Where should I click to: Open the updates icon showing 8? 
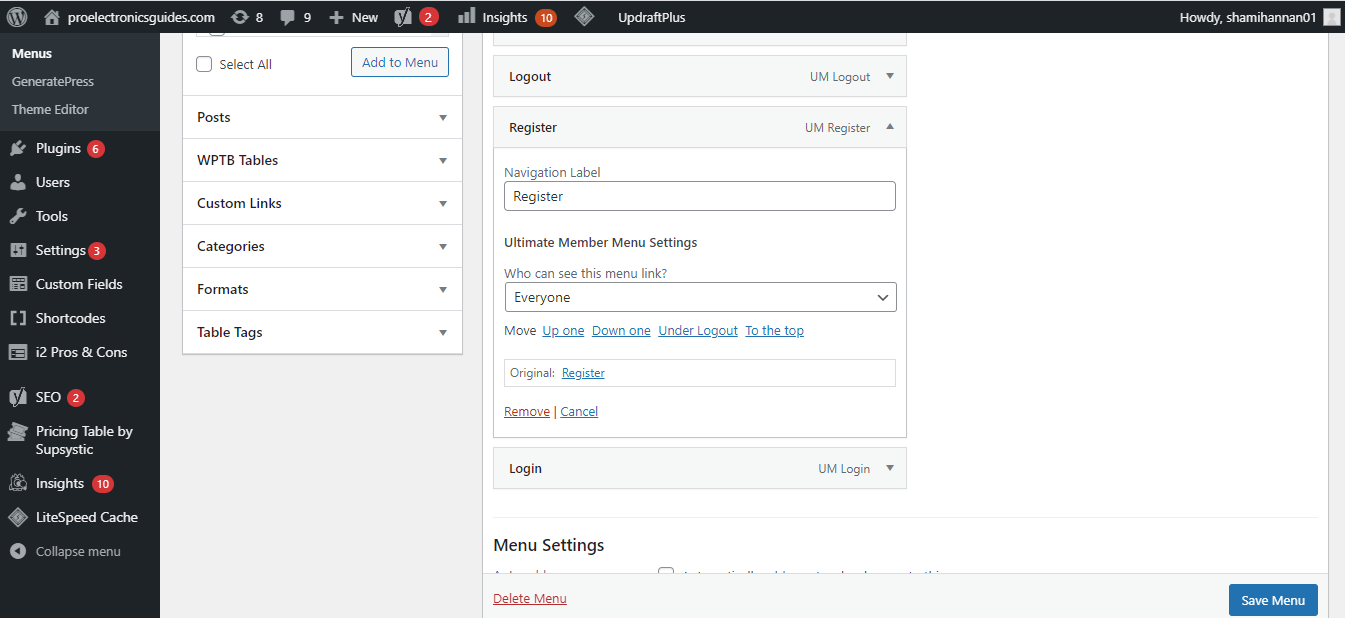(239, 17)
